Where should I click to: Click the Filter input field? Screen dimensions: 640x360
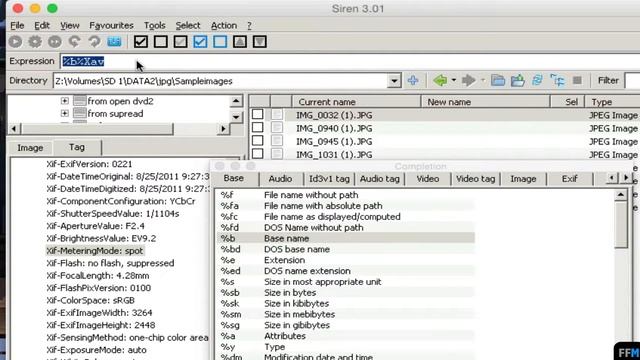point(632,80)
